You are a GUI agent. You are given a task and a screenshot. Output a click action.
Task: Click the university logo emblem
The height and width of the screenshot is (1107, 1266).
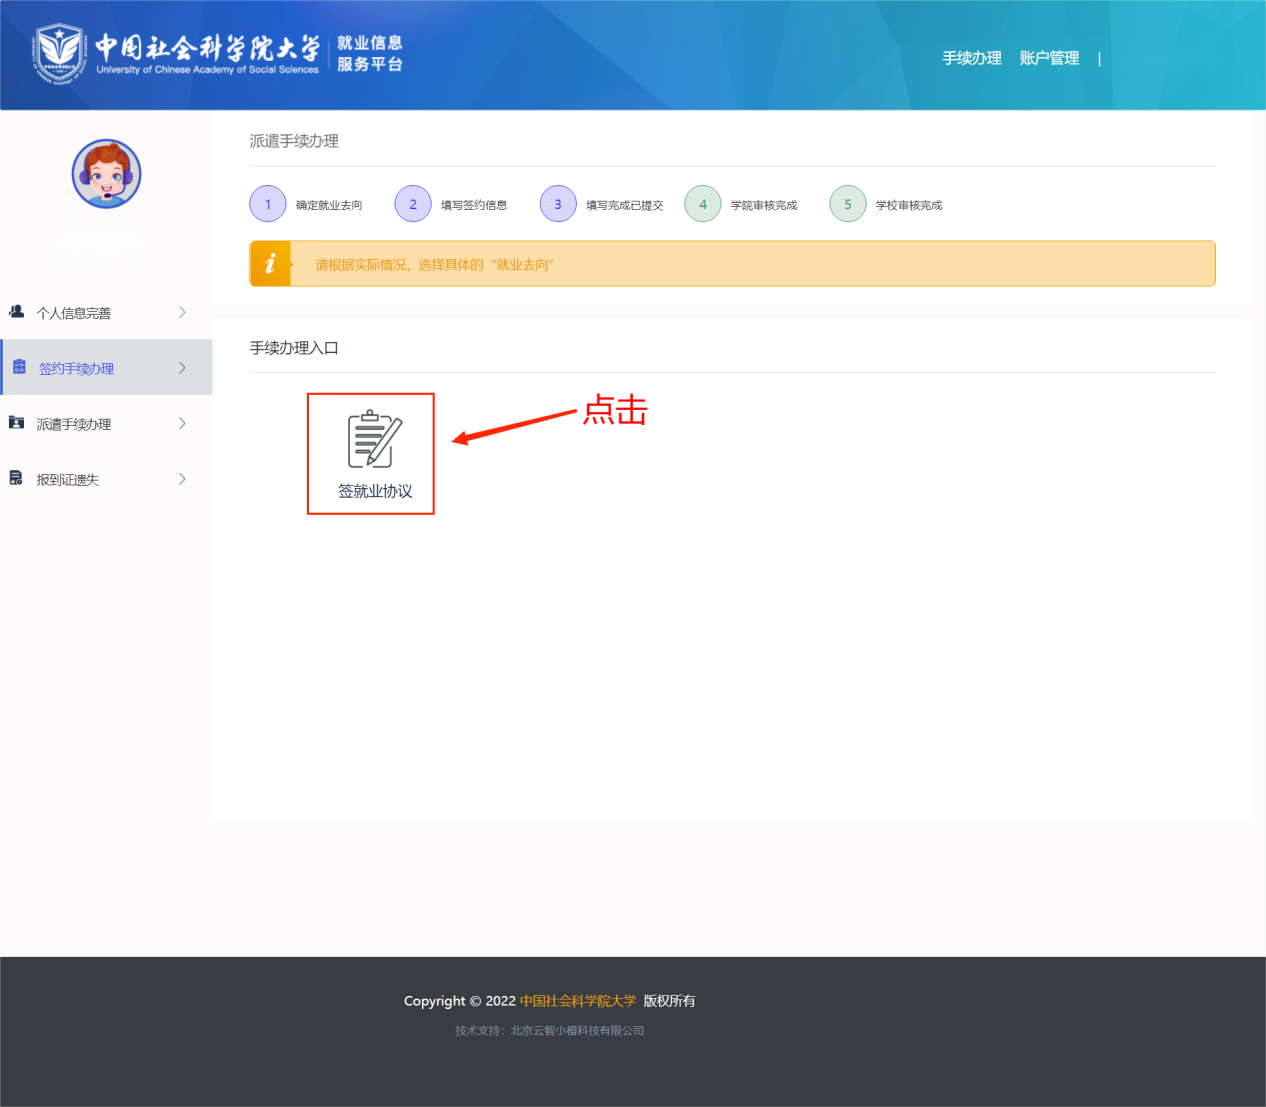pos(59,54)
